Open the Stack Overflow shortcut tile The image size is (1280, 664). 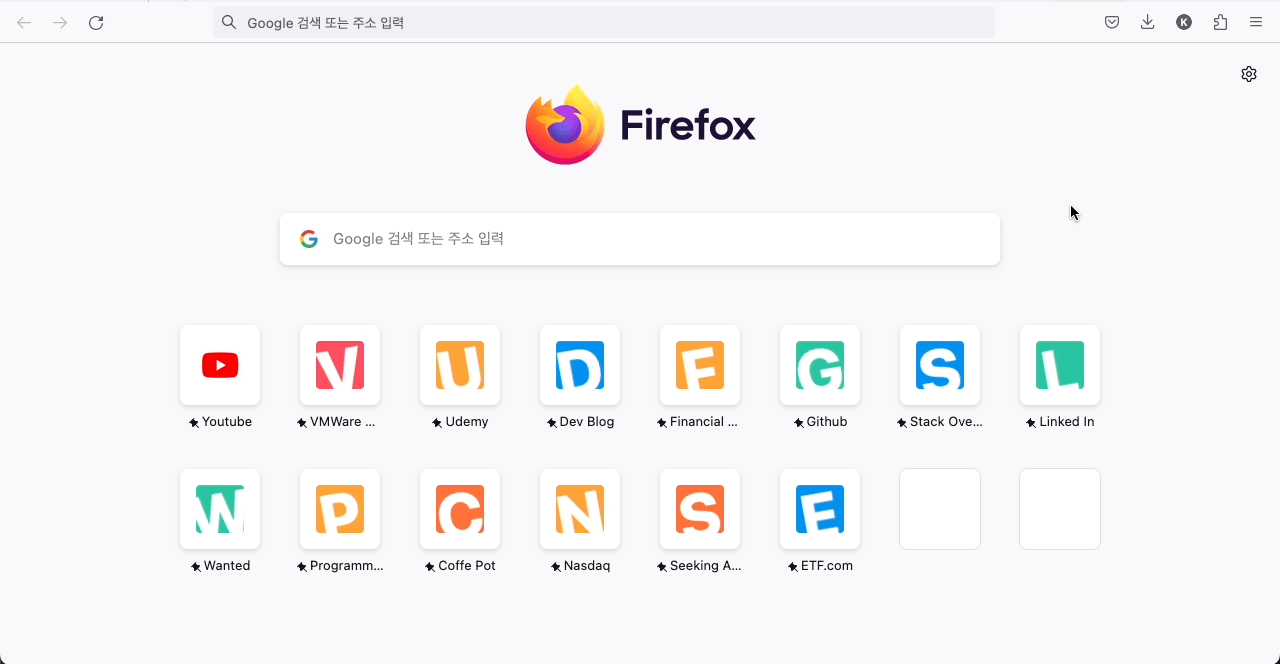940,365
